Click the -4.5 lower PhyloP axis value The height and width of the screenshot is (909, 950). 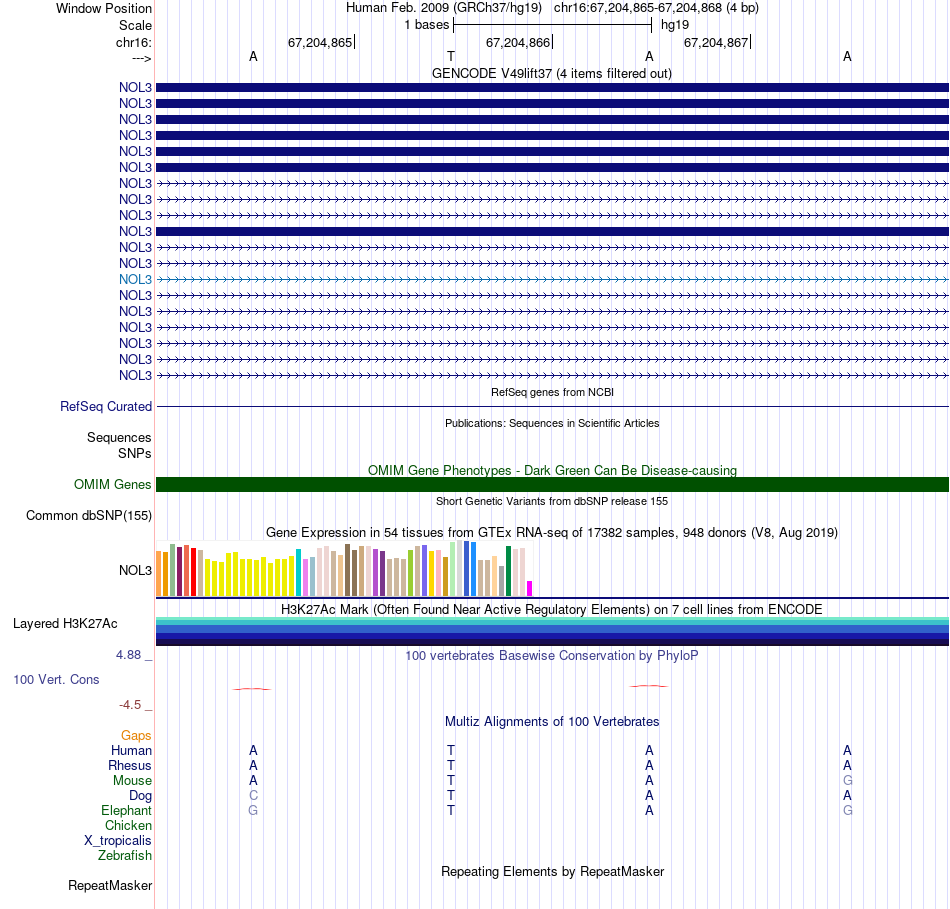click(x=130, y=705)
